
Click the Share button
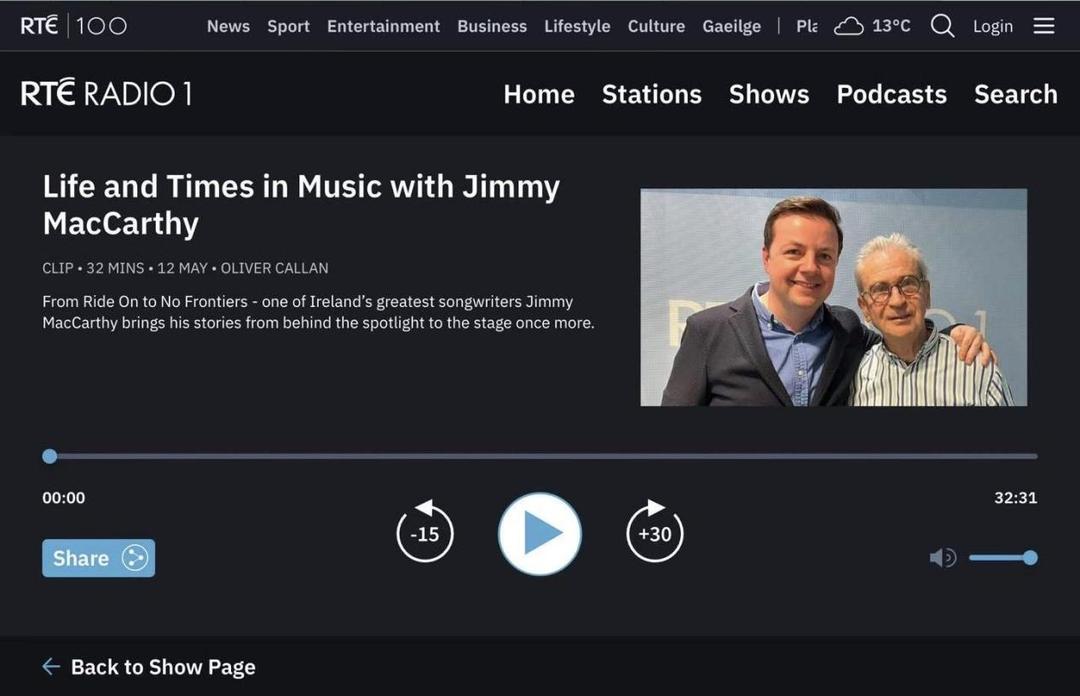coord(98,557)
